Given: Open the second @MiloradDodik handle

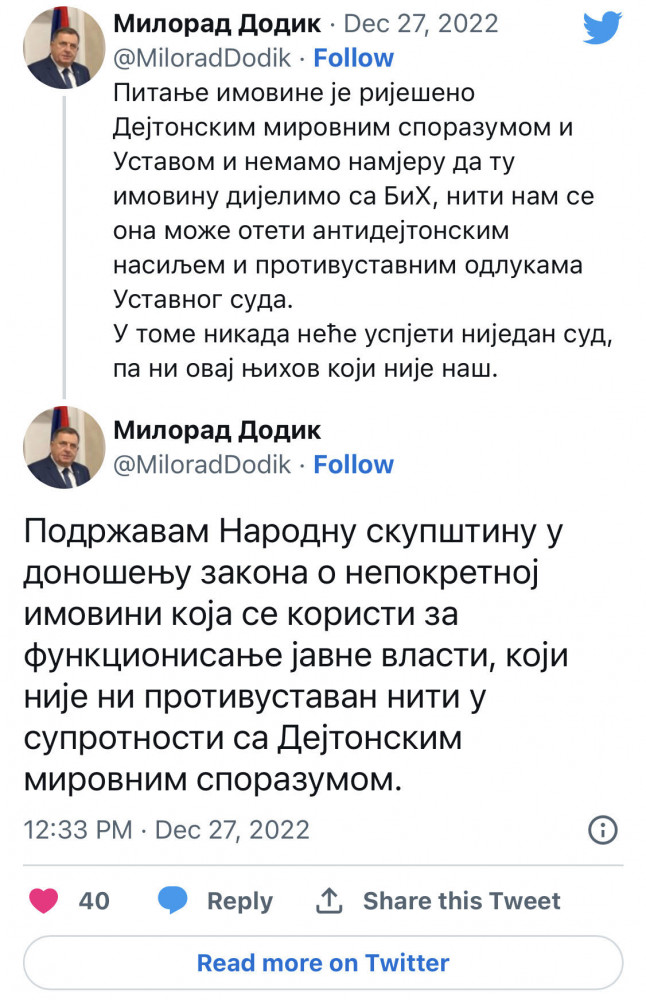Looking at the screenshot, I should [203, 465].
